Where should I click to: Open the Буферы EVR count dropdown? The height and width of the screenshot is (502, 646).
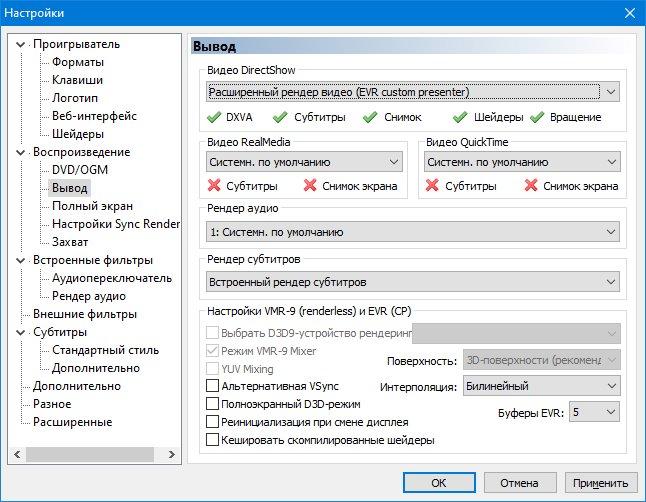[595, 412]
